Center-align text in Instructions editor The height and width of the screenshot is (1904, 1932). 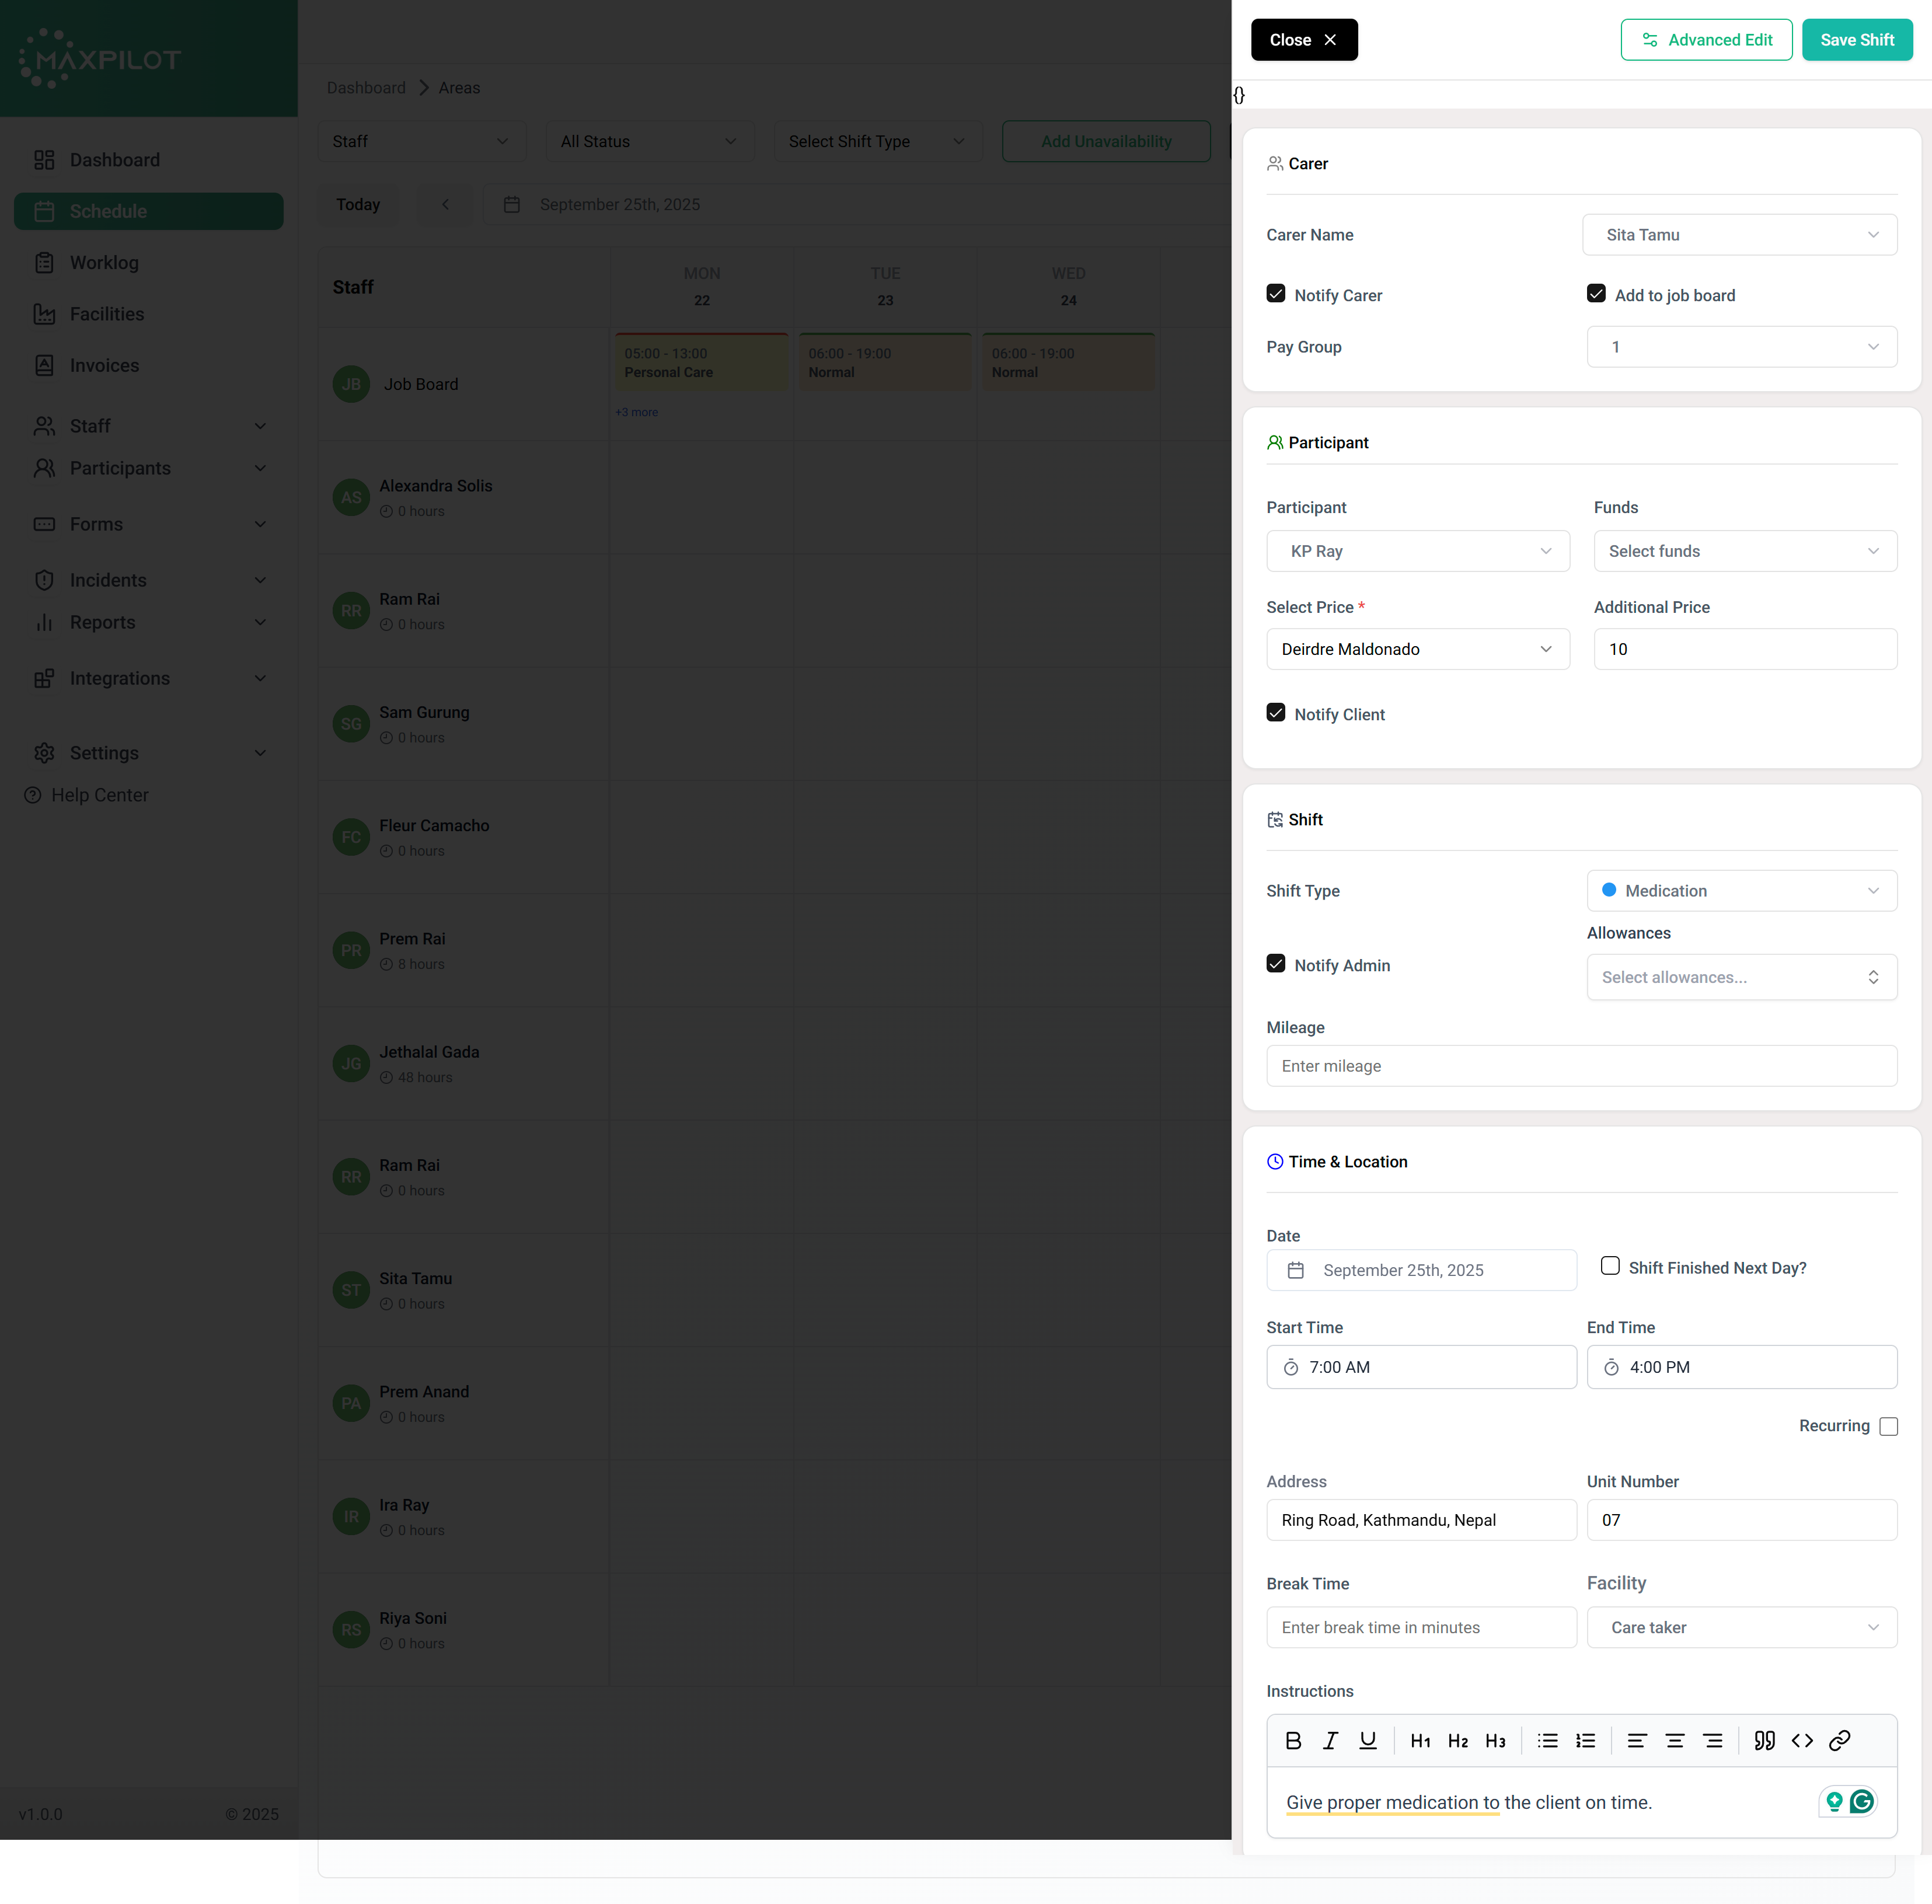[x=1674, y=1741]
